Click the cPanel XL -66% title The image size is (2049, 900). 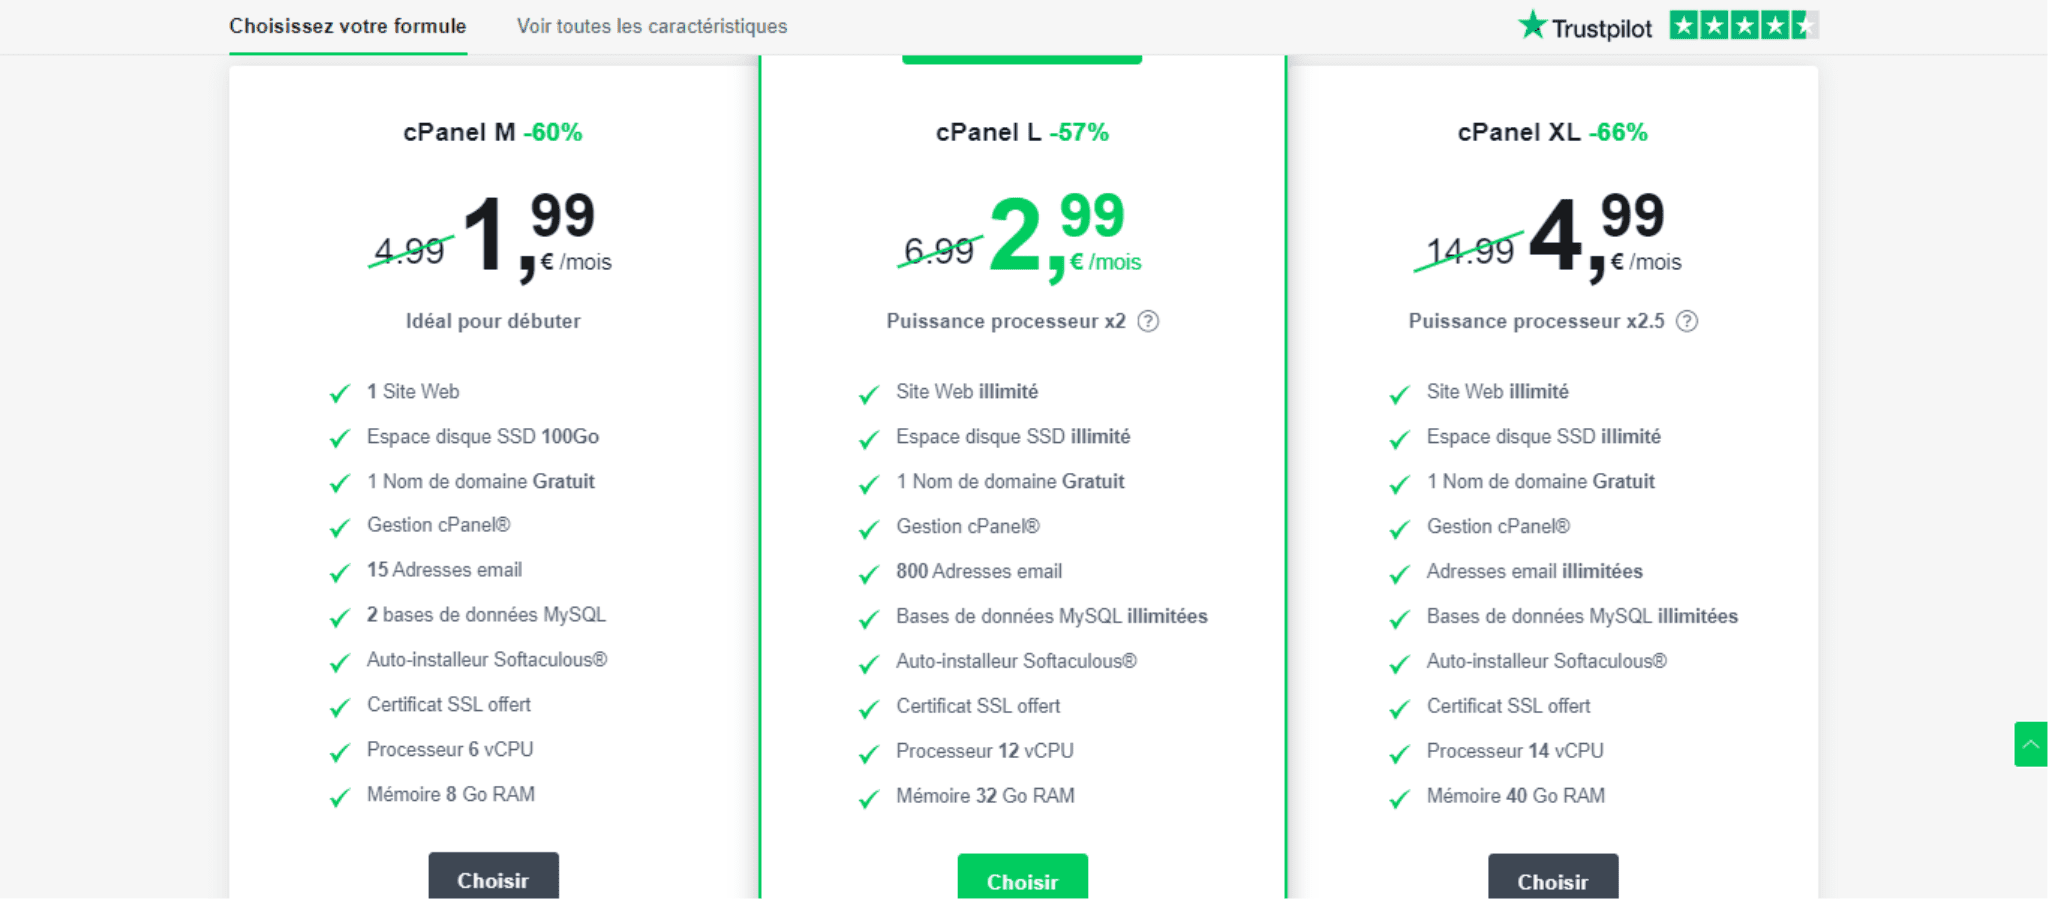[1553, 132]
